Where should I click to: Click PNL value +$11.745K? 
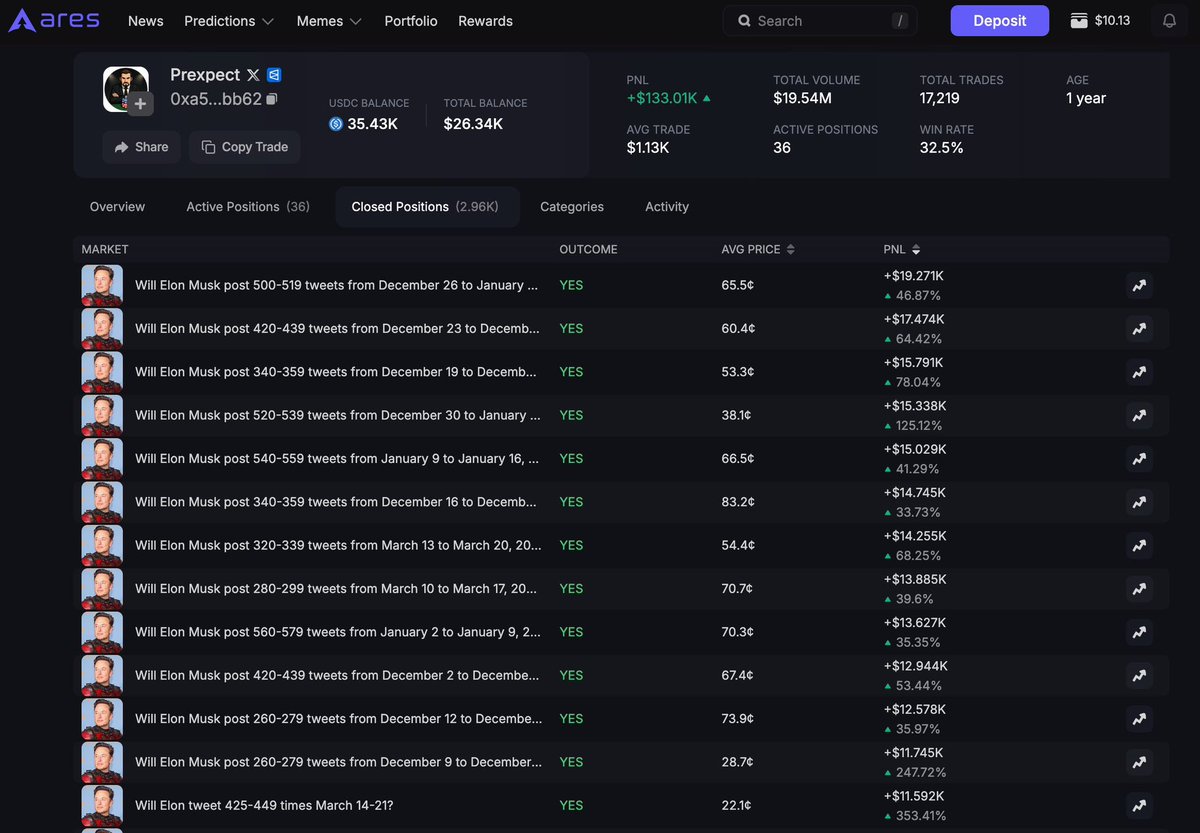coord(915,753)
